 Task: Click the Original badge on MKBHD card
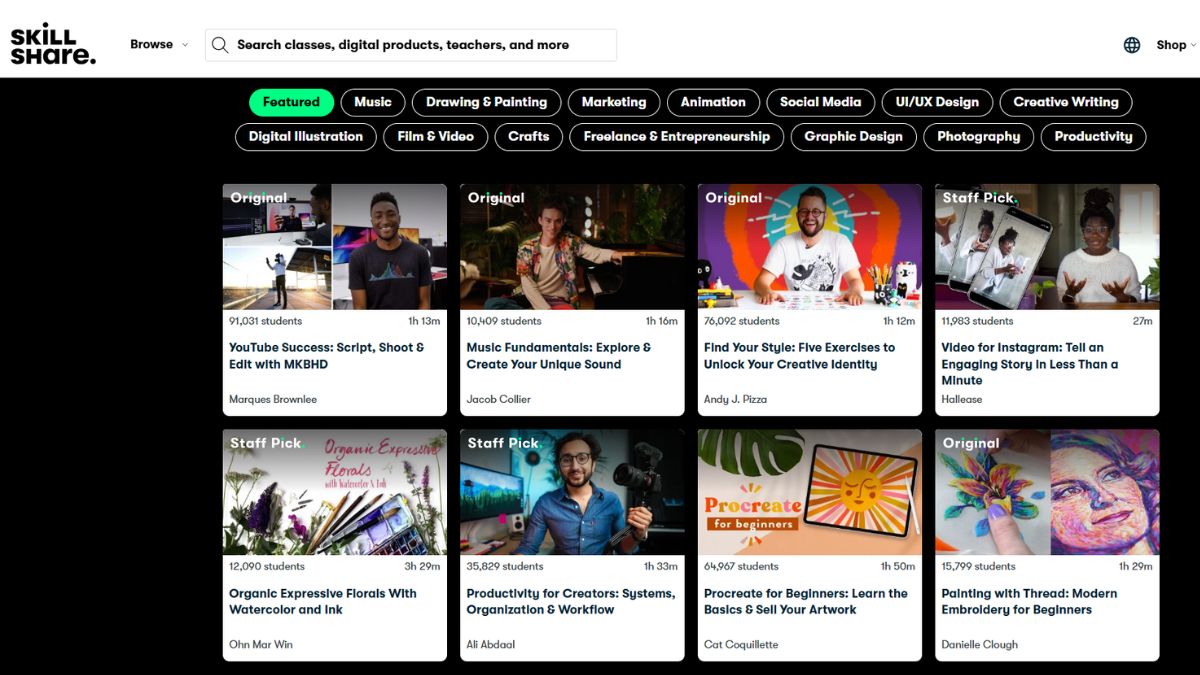click(x=259, y=198)
